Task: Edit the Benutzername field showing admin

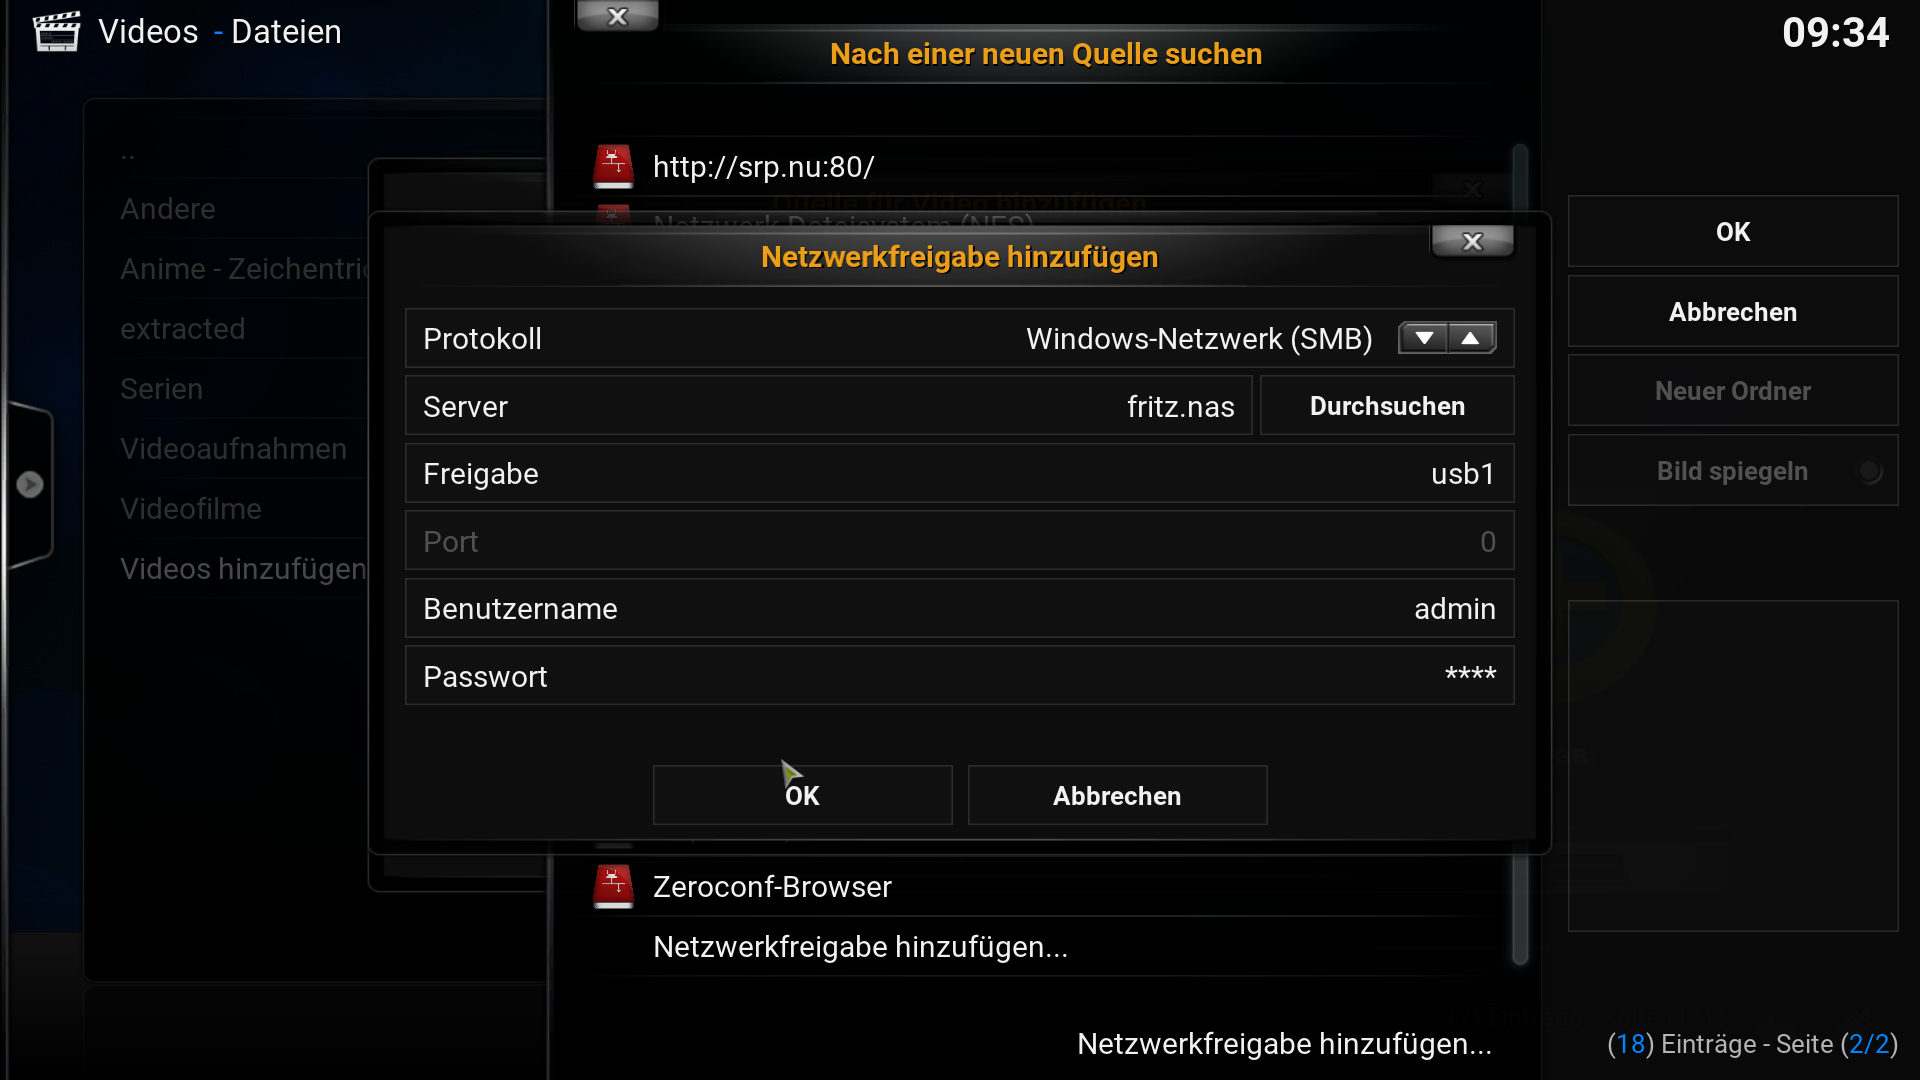Action: click(959, 608)
